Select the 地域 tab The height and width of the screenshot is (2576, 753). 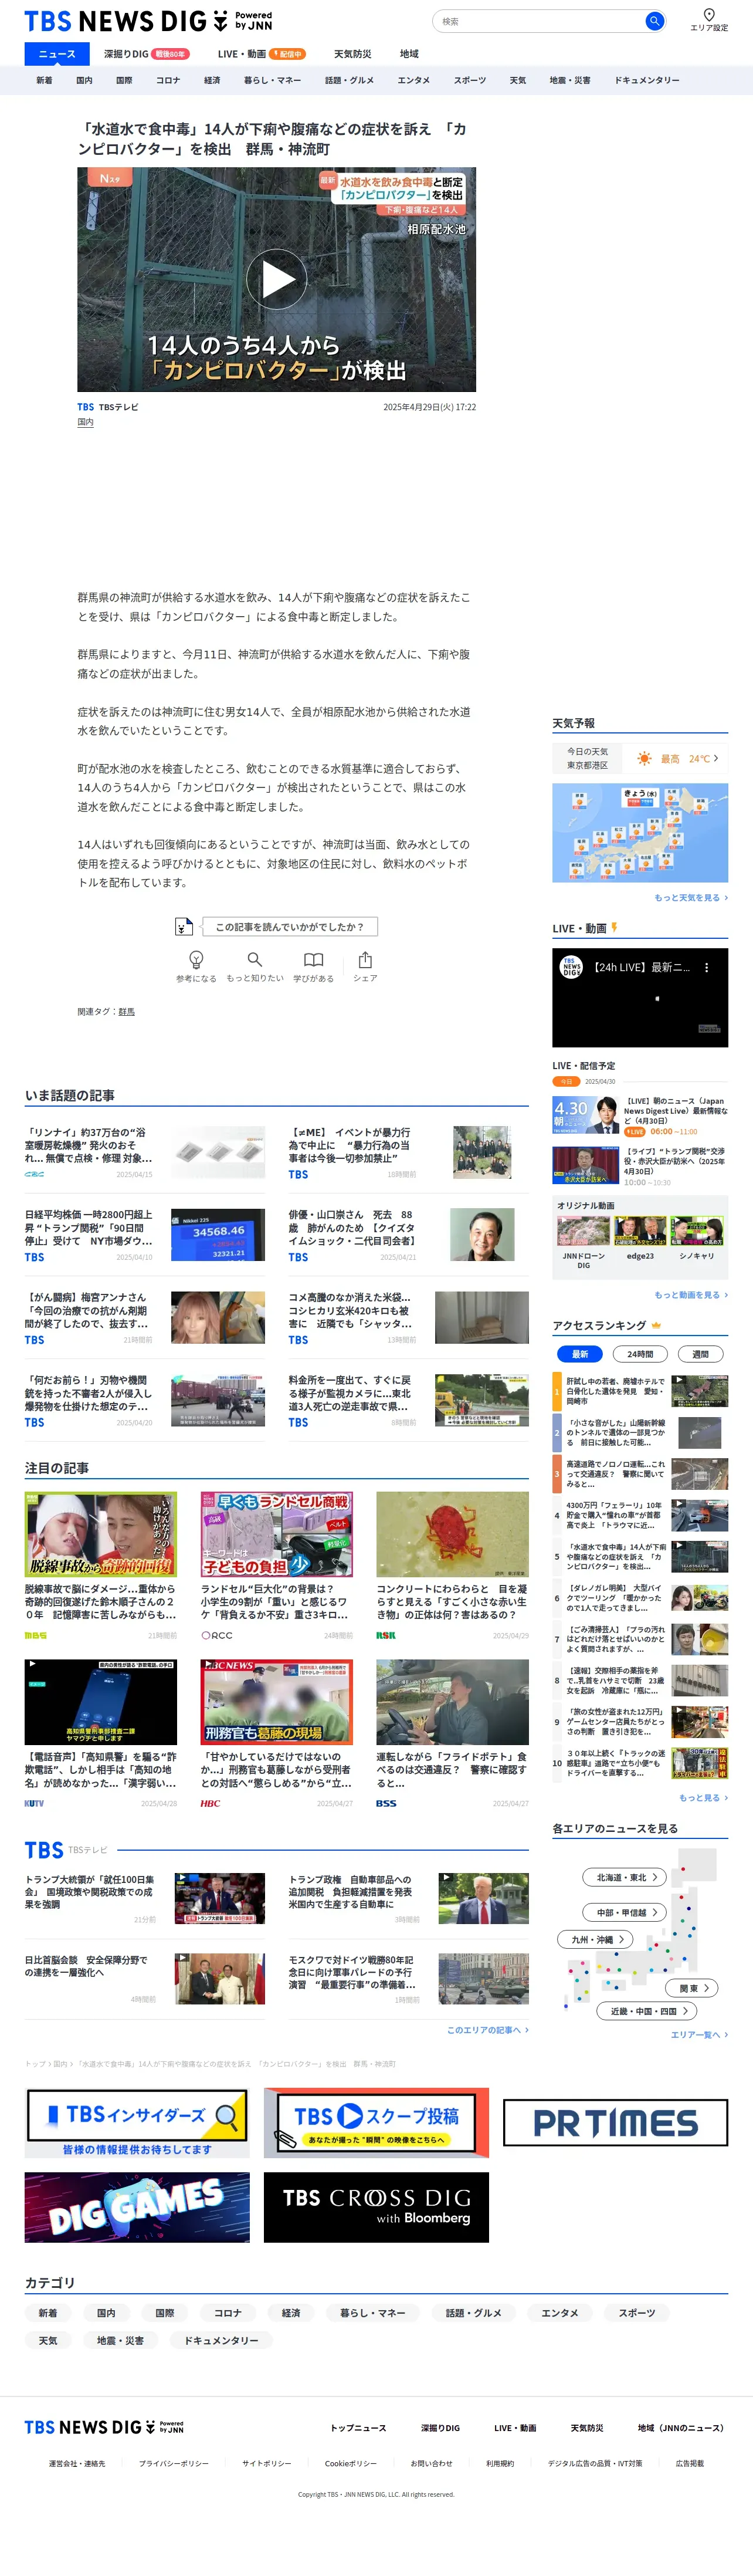pos(409,54)
